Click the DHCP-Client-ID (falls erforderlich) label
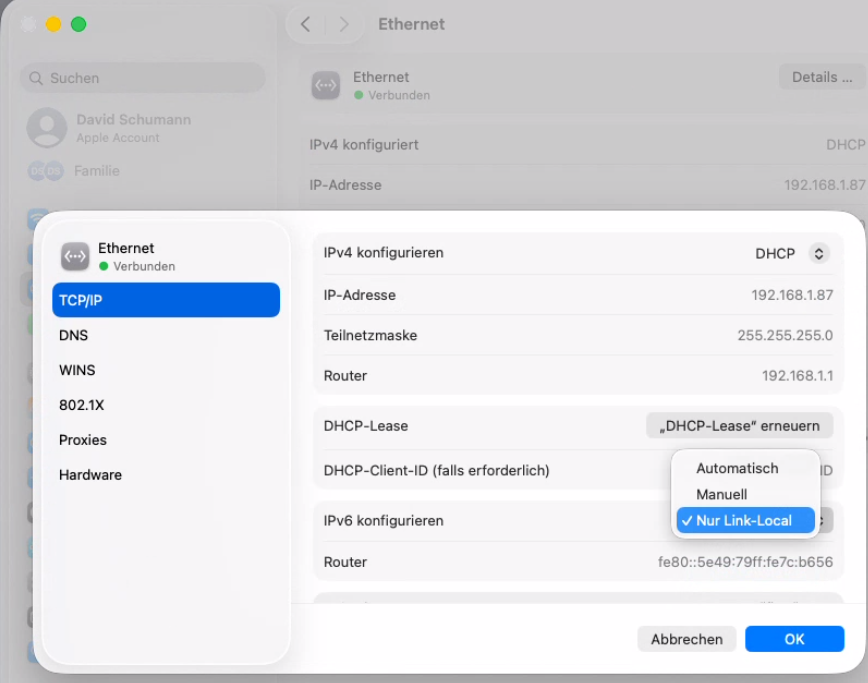This screenshot has width=868, height=683. [x=436, y=470]
